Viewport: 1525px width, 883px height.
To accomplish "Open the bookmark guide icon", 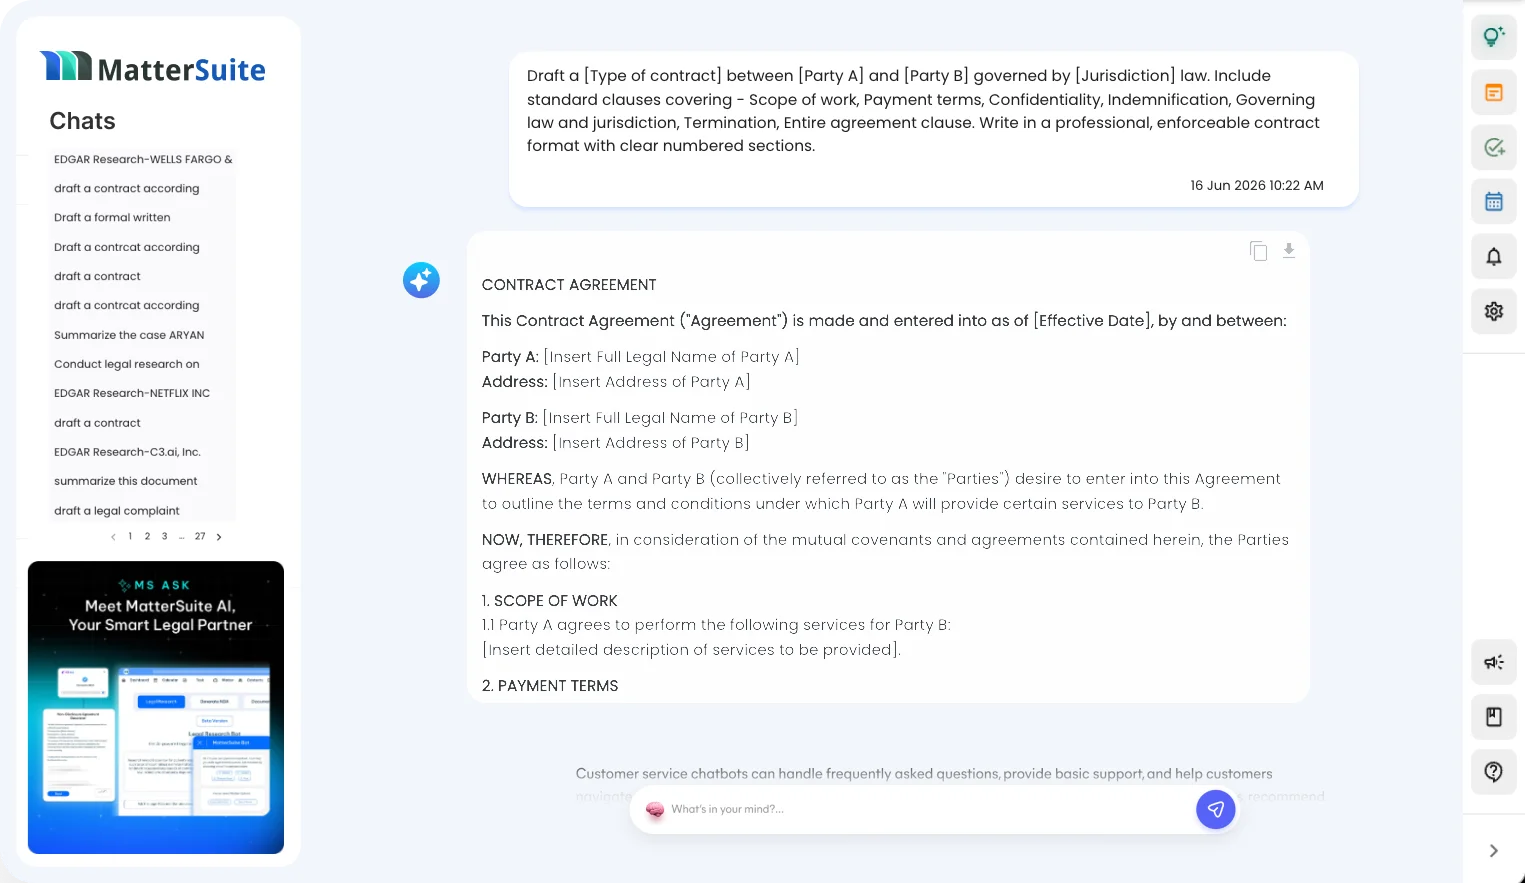I will click(x=1494, y=717).
